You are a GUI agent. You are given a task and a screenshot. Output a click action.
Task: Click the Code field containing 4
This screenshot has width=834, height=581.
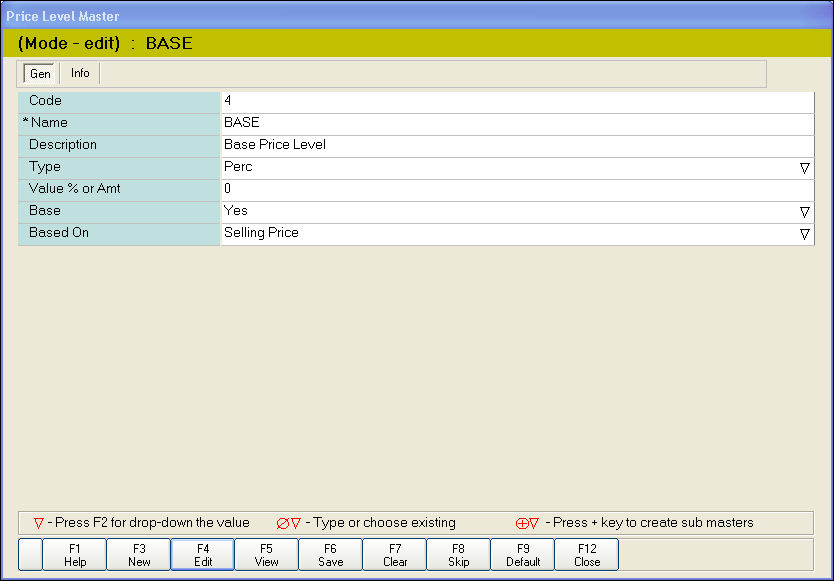[517, 102]
